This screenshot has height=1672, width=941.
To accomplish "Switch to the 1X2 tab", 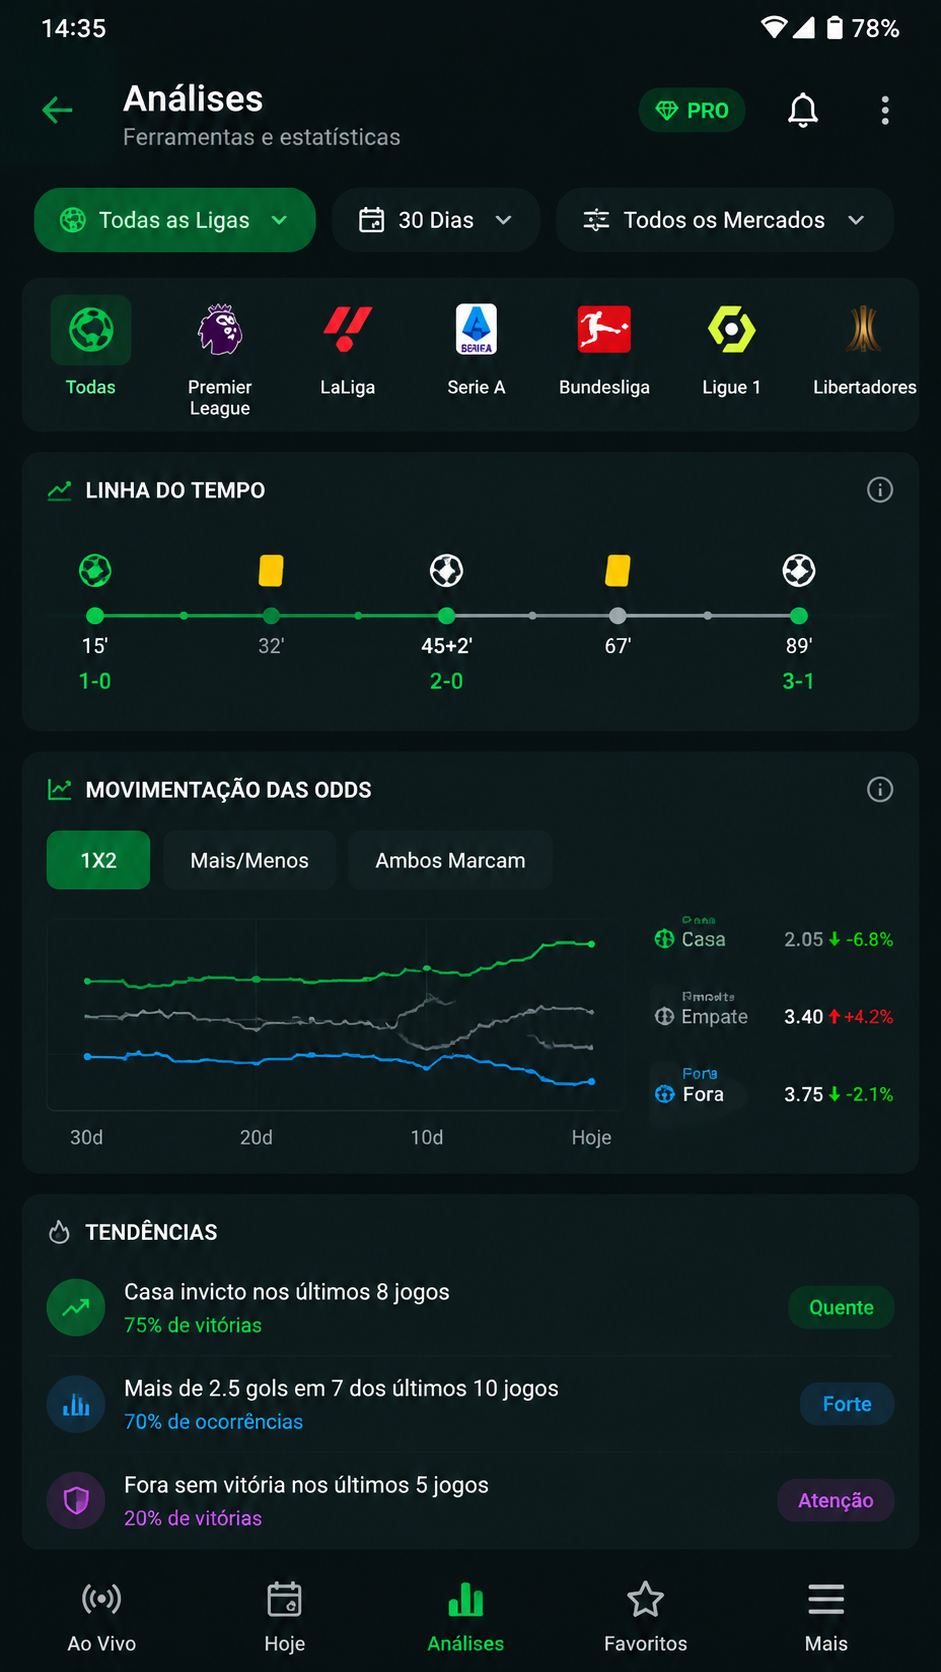I will (98, 860).
